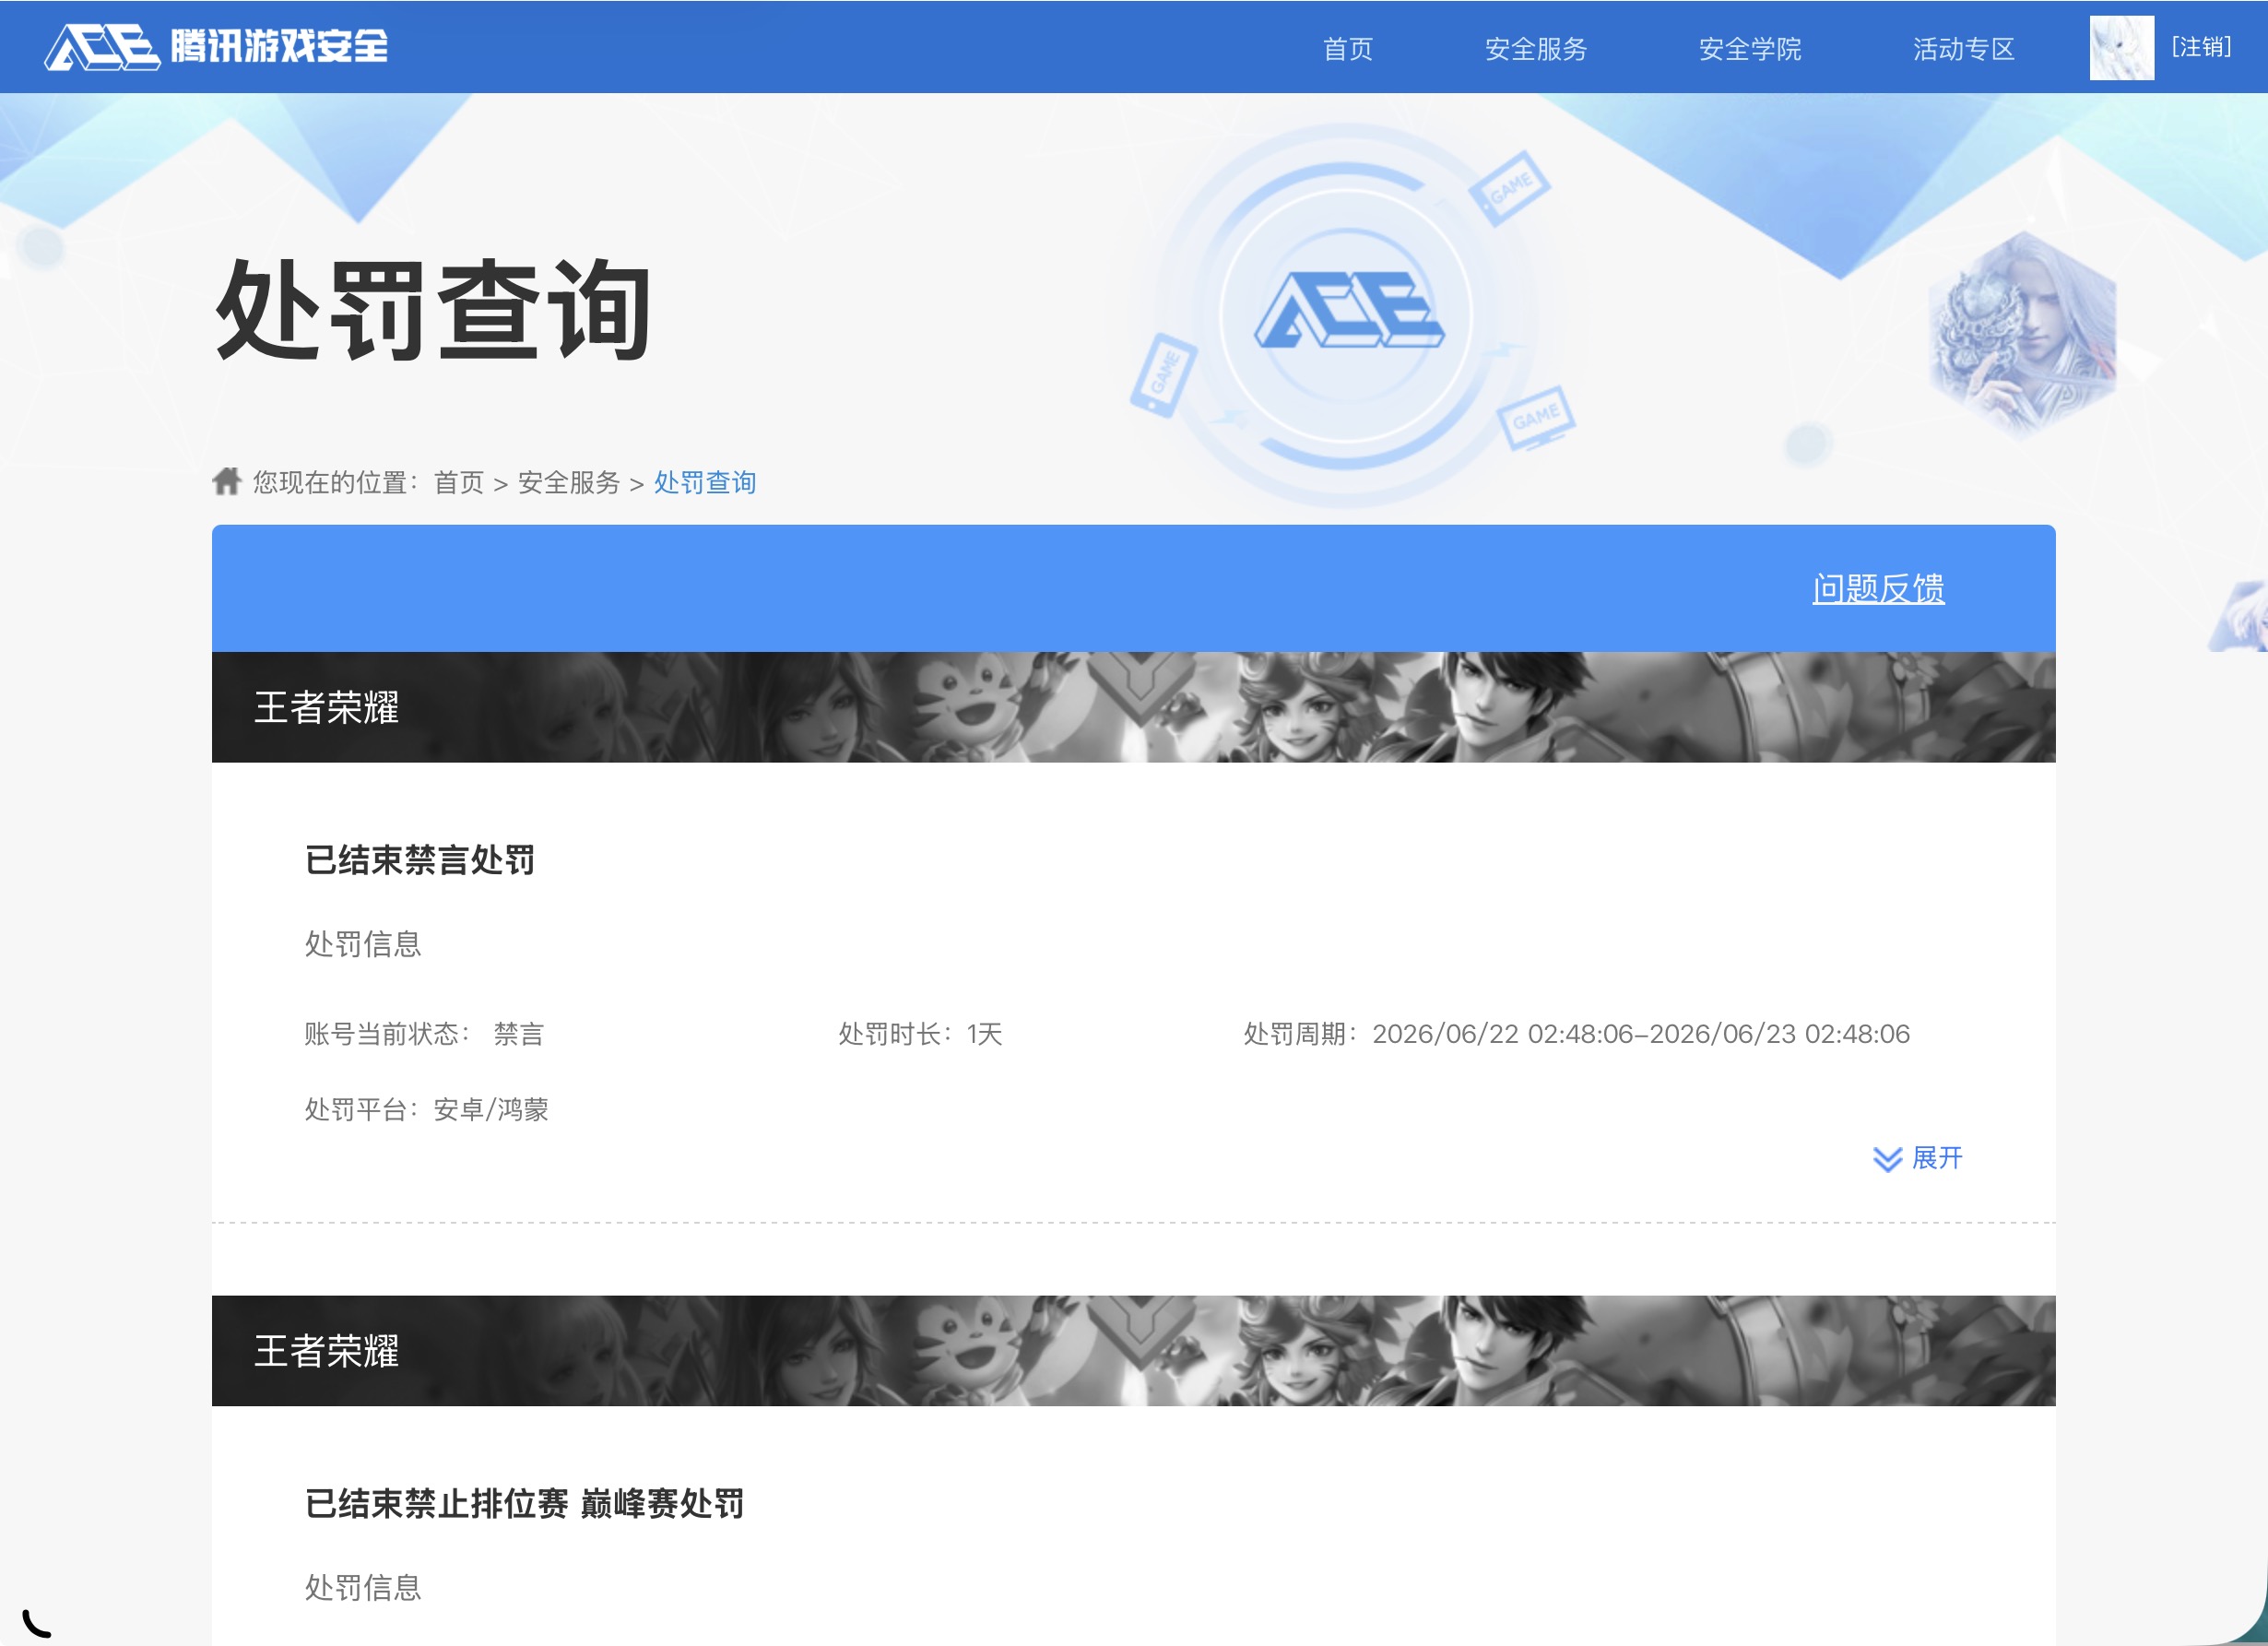This screenshot has height=1646, width=2268.
Task: Click the [注销] logout link
Action: 2201,47
